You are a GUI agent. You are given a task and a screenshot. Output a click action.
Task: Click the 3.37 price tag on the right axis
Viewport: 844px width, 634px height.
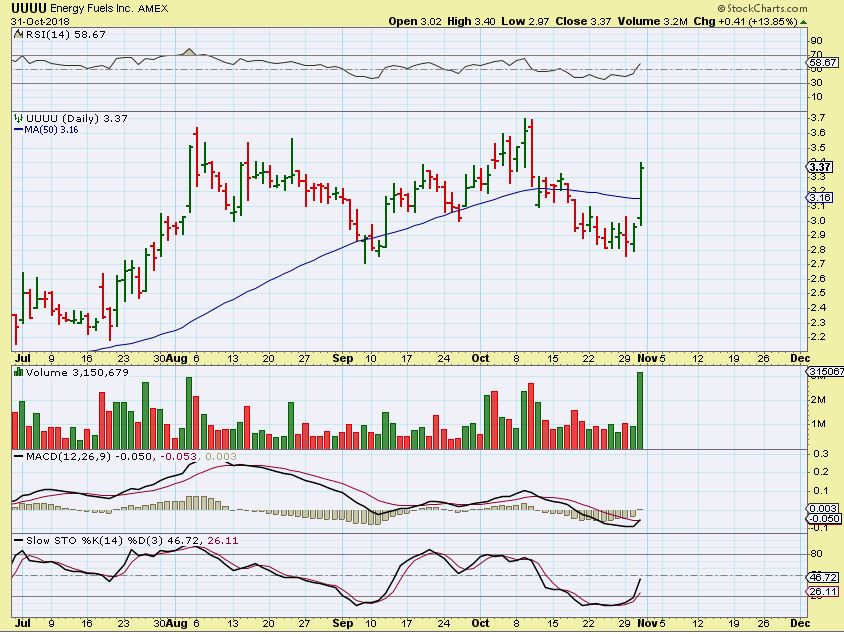tap(820, 167)
